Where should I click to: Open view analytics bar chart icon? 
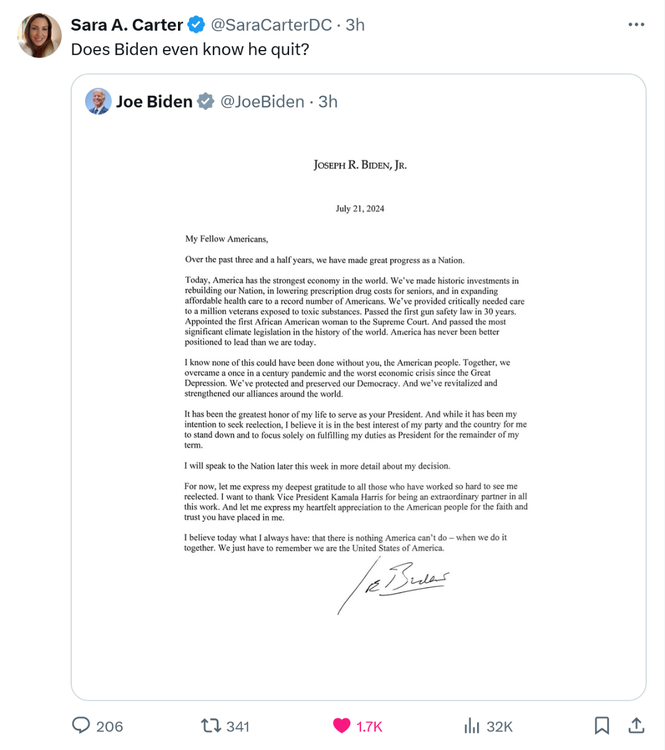click(x=473, y=725)
